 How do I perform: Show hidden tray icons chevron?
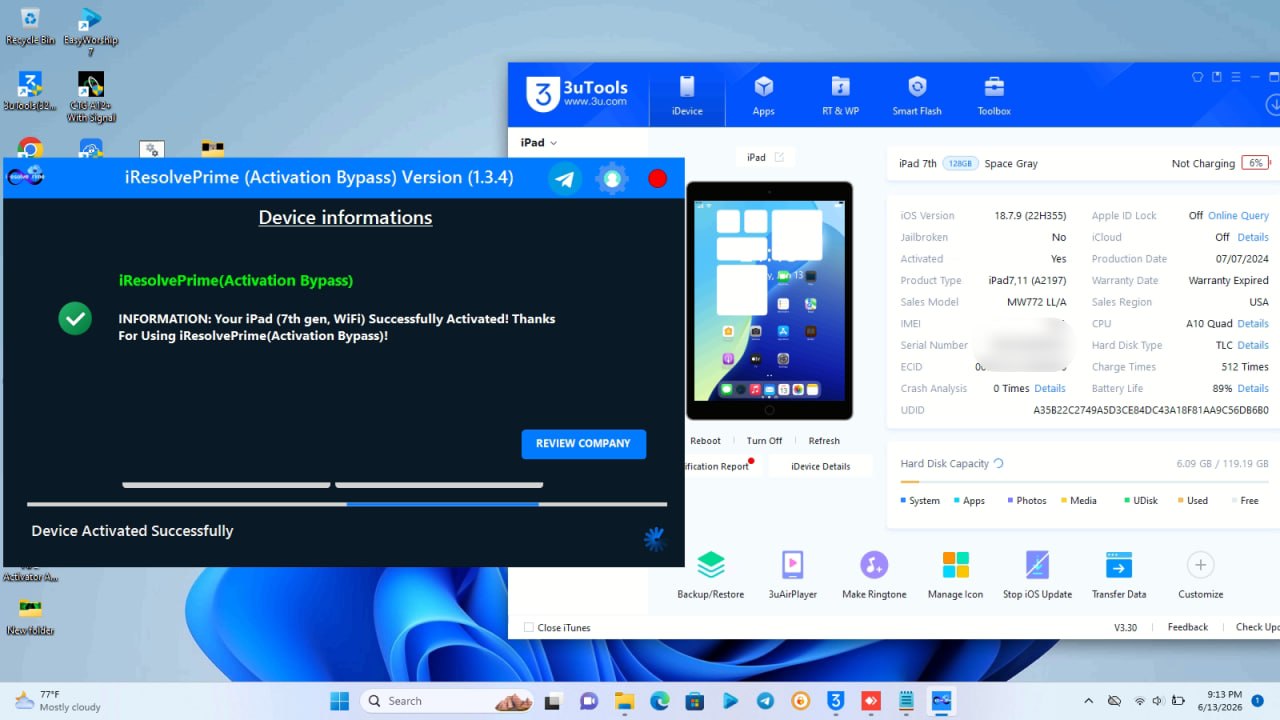pos(1089,701)
